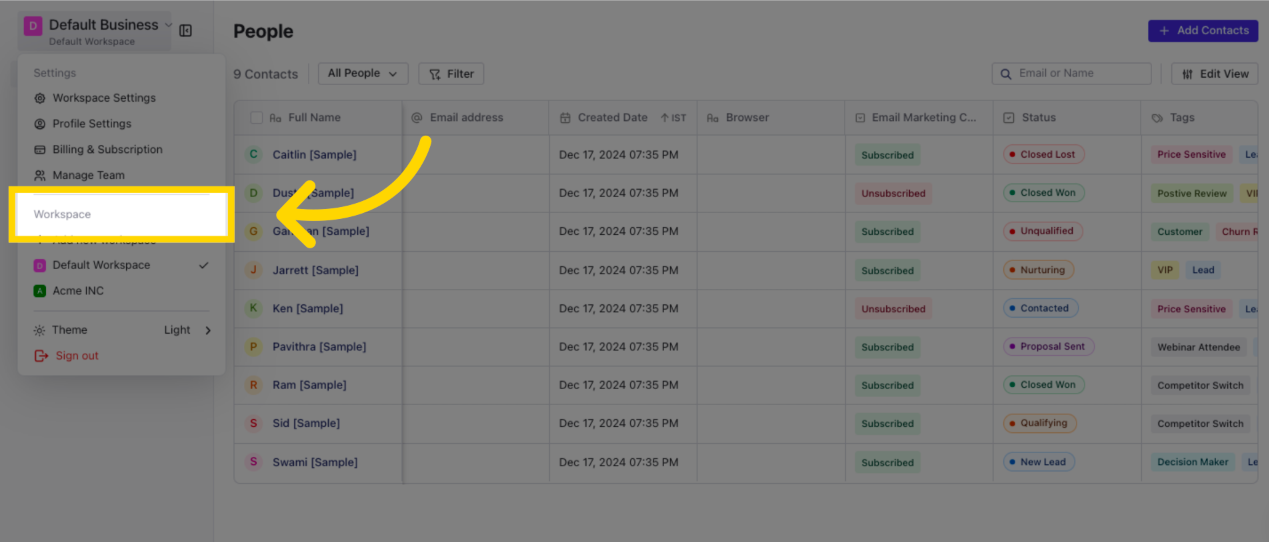Click the magnifier icon in search box

point(1006,74)
